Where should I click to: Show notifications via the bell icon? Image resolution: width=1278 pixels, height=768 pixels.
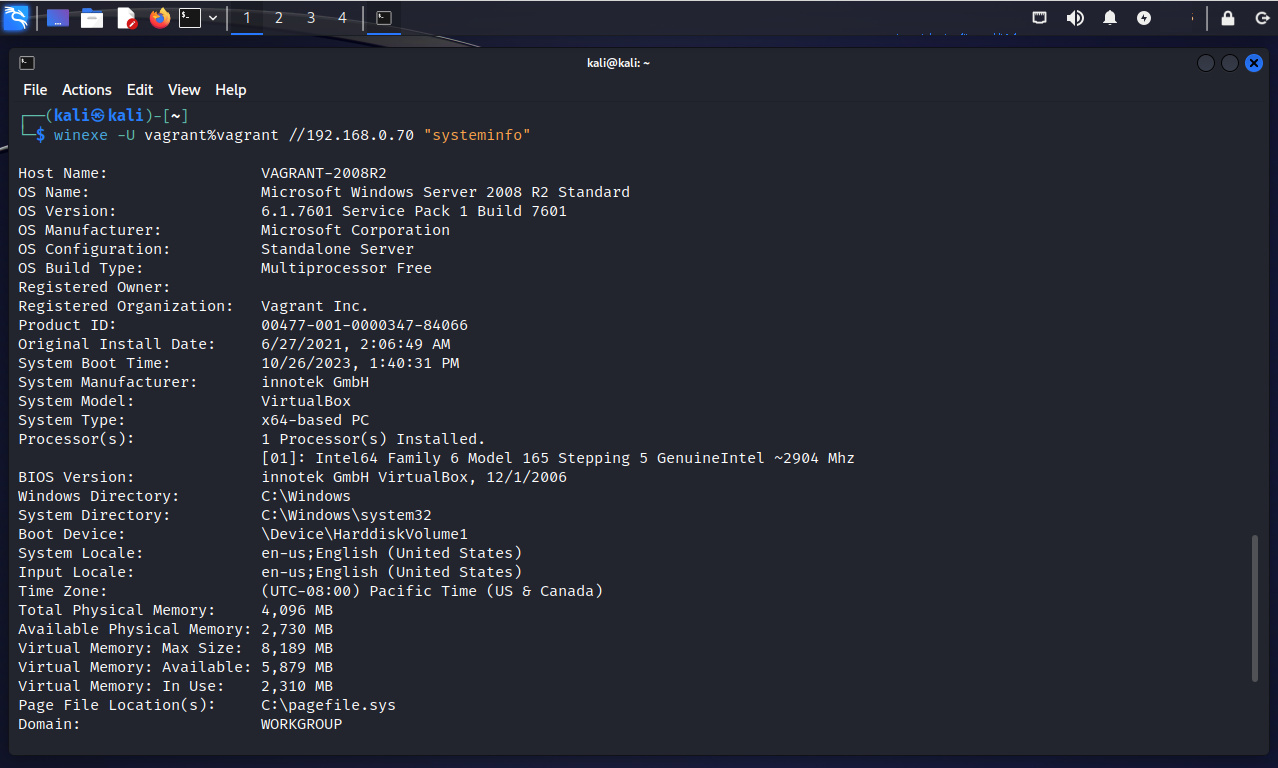1110,18
